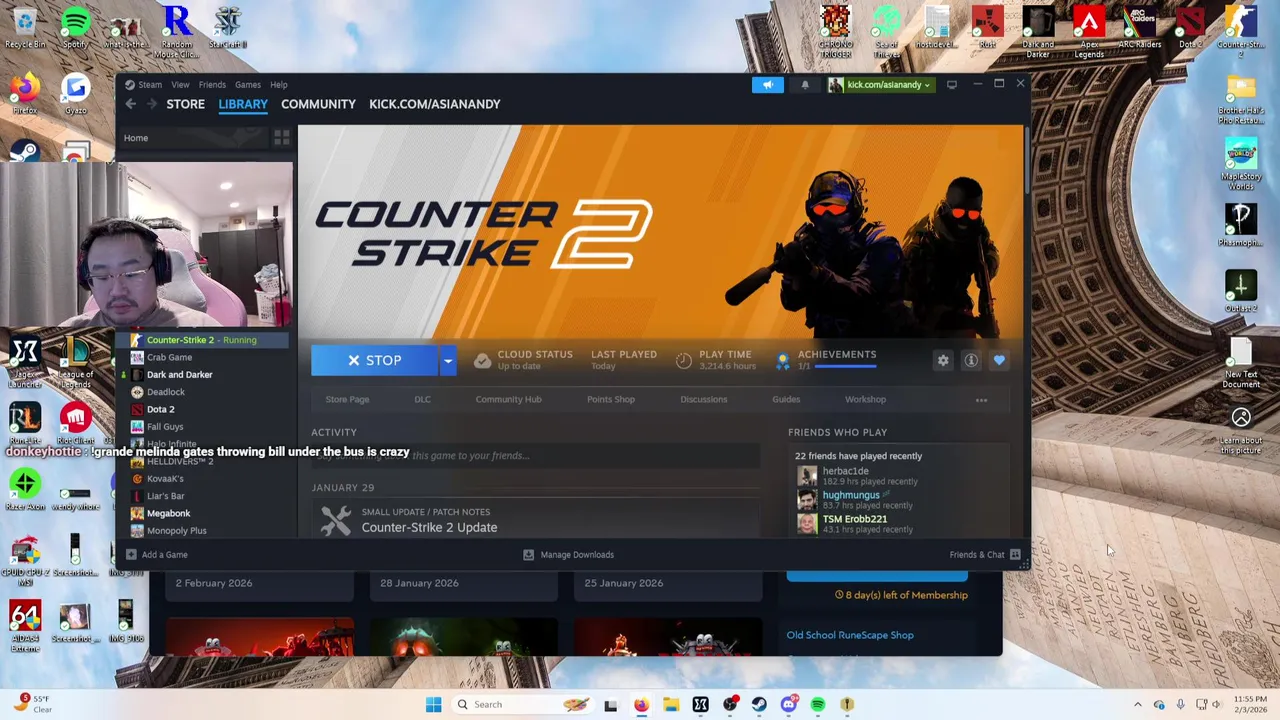Open Firefox from the taskbar
The image size is (1280, 720).
(x=641, y=704)
